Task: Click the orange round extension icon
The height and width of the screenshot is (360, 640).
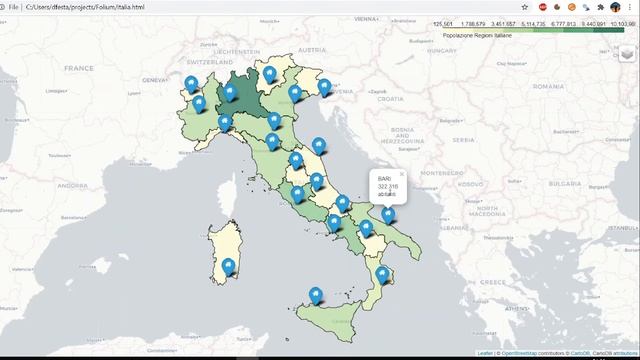Action: coord(572,7)
